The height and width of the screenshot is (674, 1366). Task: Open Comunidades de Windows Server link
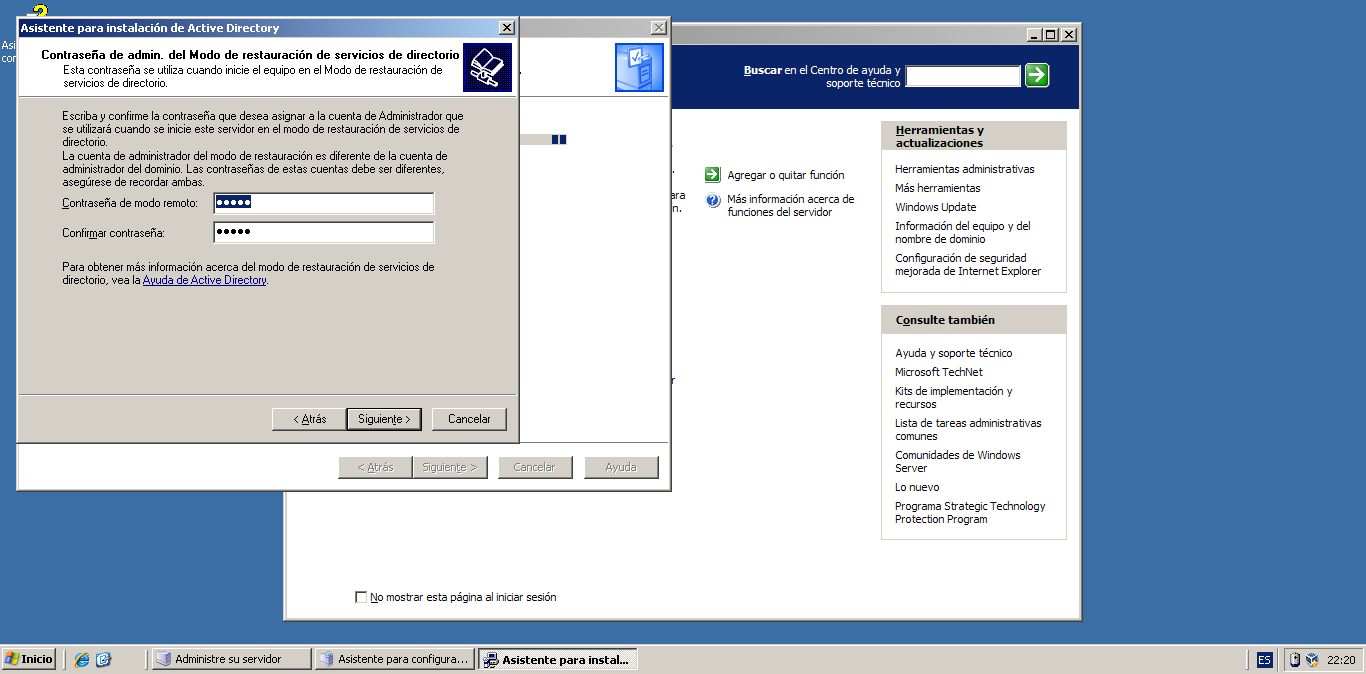[x=958, y=461]
